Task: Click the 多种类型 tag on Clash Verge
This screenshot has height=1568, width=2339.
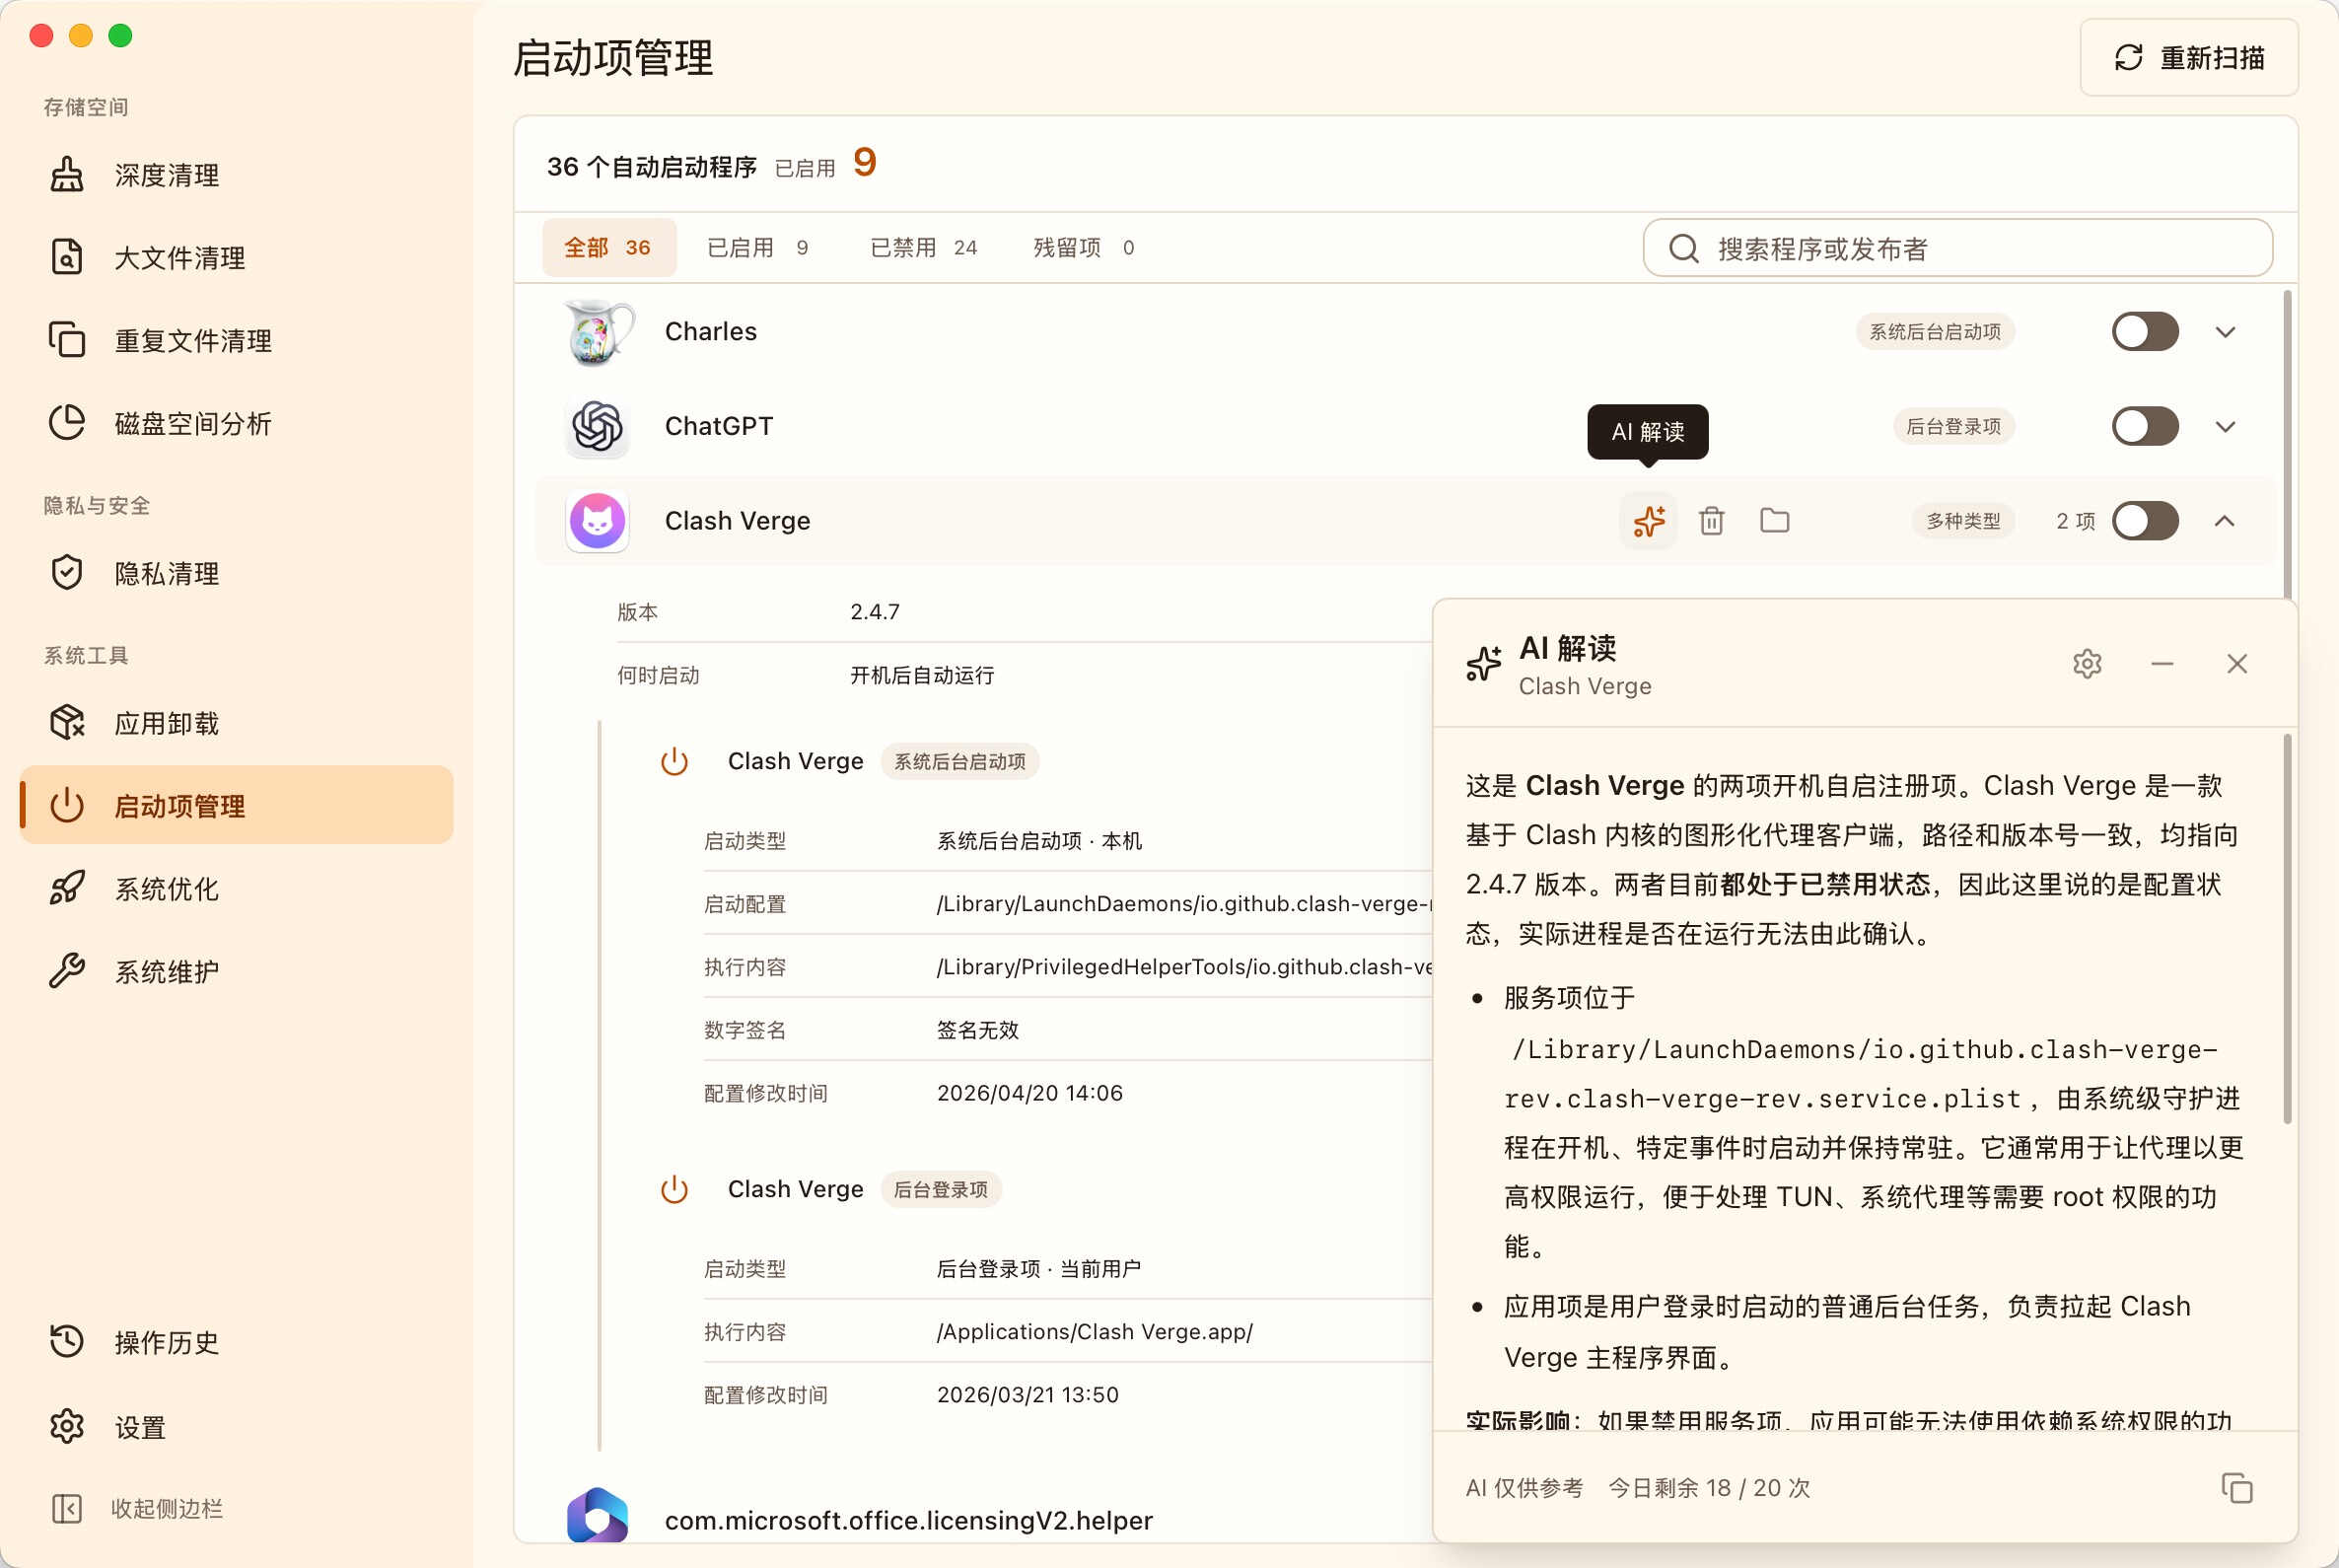Action: point(1963,521)
